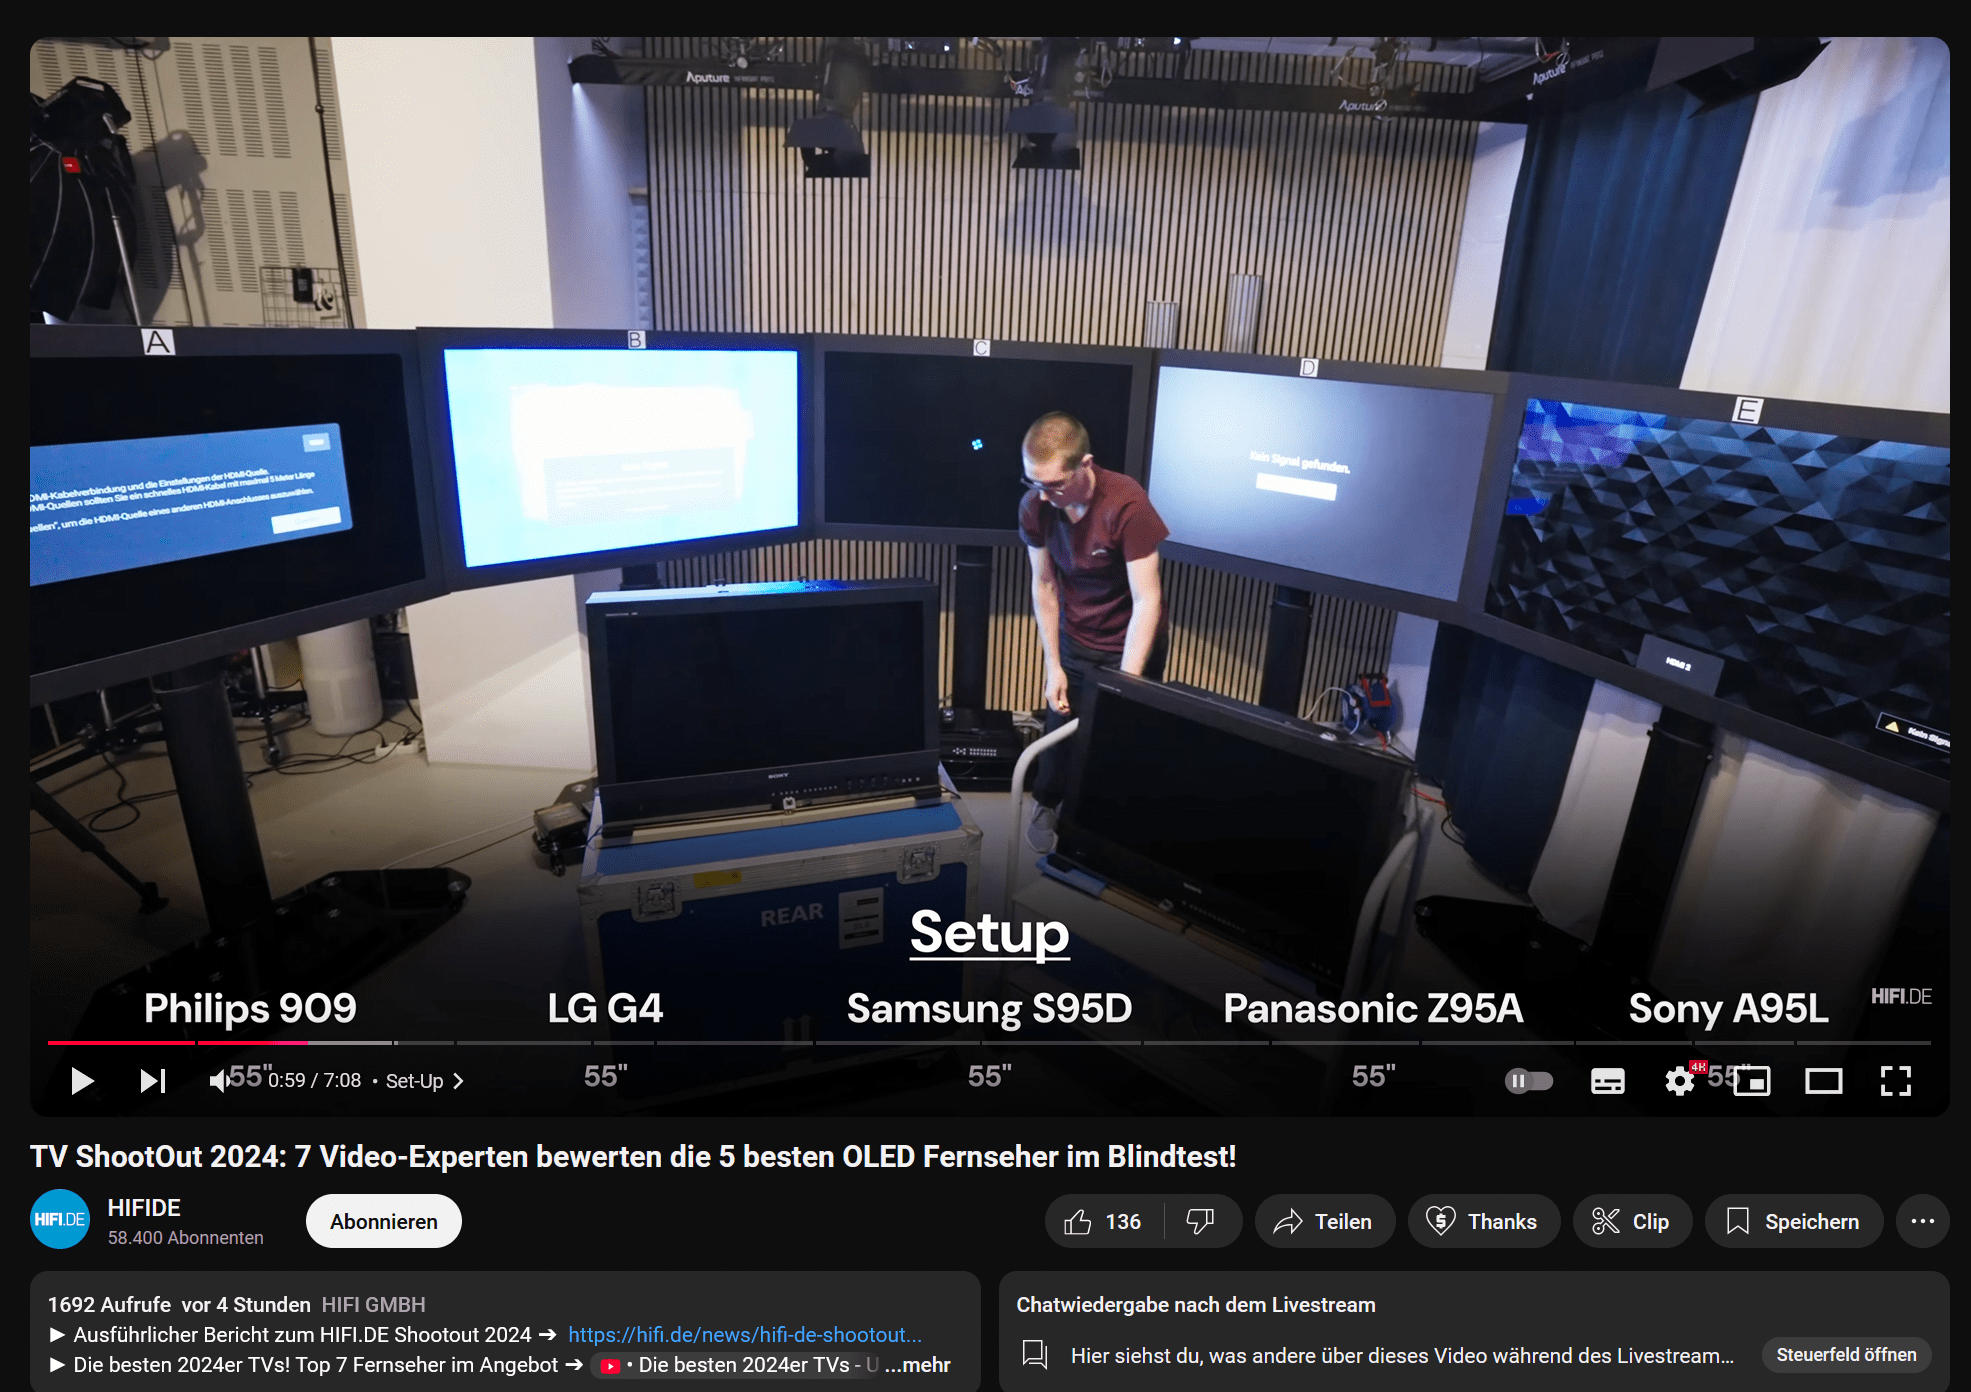Dislike the video

(1201, 1221)
